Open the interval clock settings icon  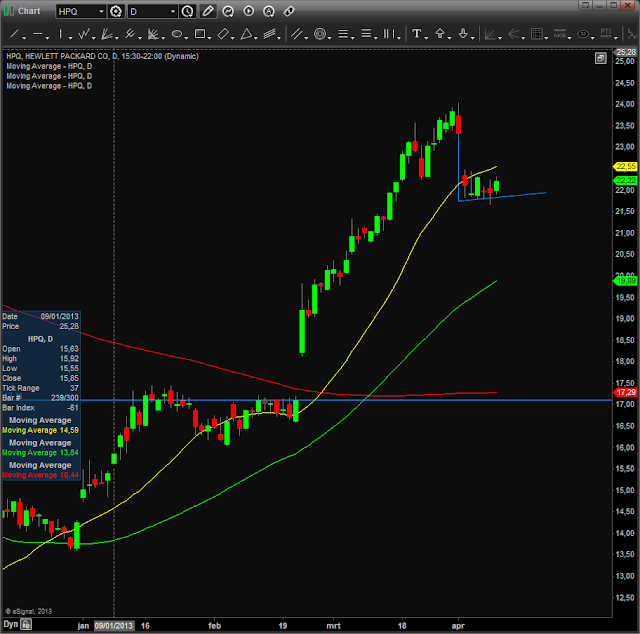tap(187, 11)
